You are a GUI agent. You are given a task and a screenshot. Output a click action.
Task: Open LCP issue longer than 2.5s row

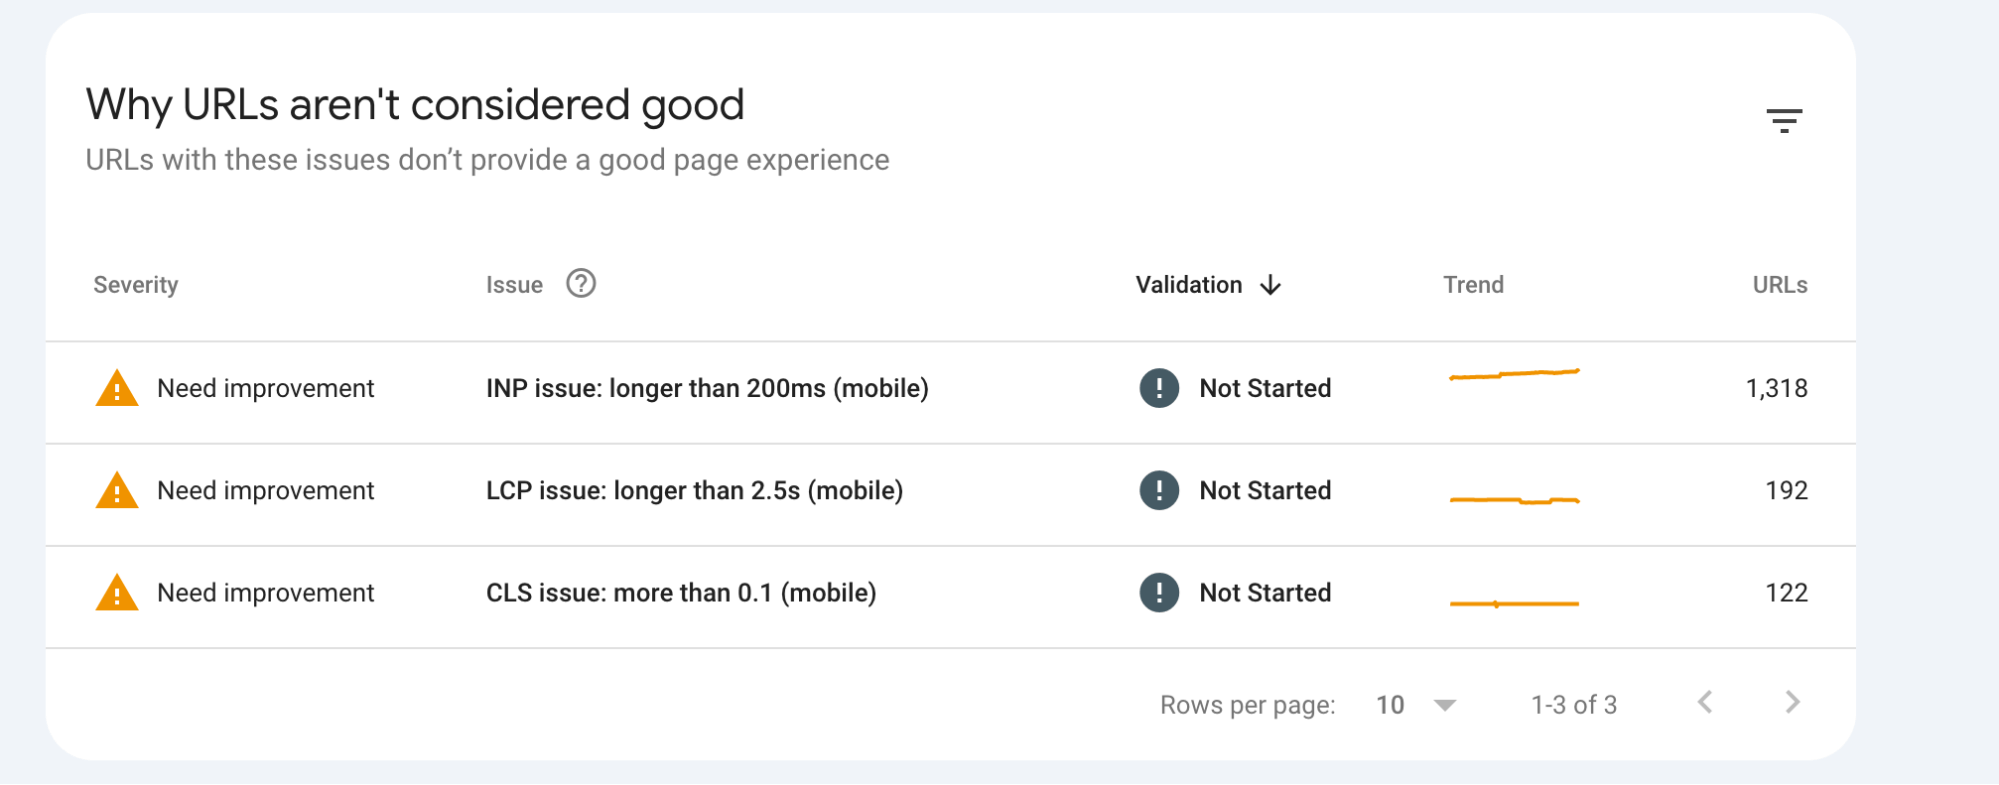(694, 490)
